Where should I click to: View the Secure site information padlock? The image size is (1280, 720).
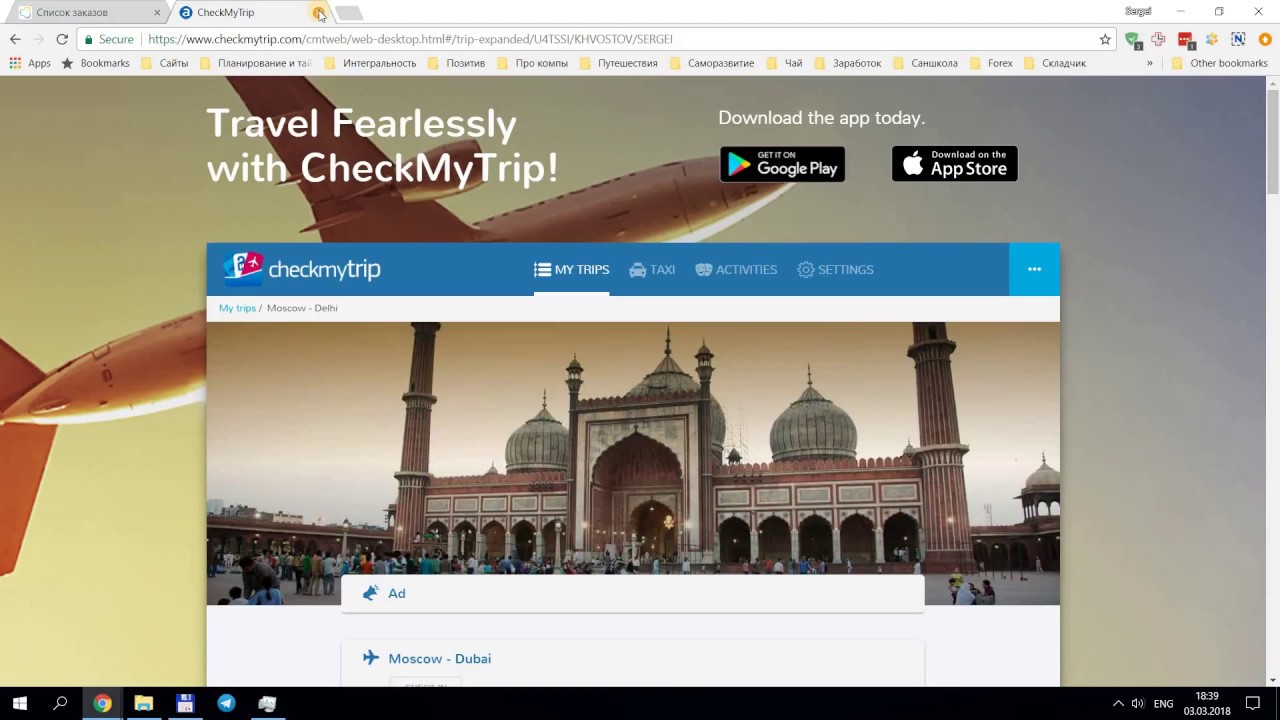point(109,39)
